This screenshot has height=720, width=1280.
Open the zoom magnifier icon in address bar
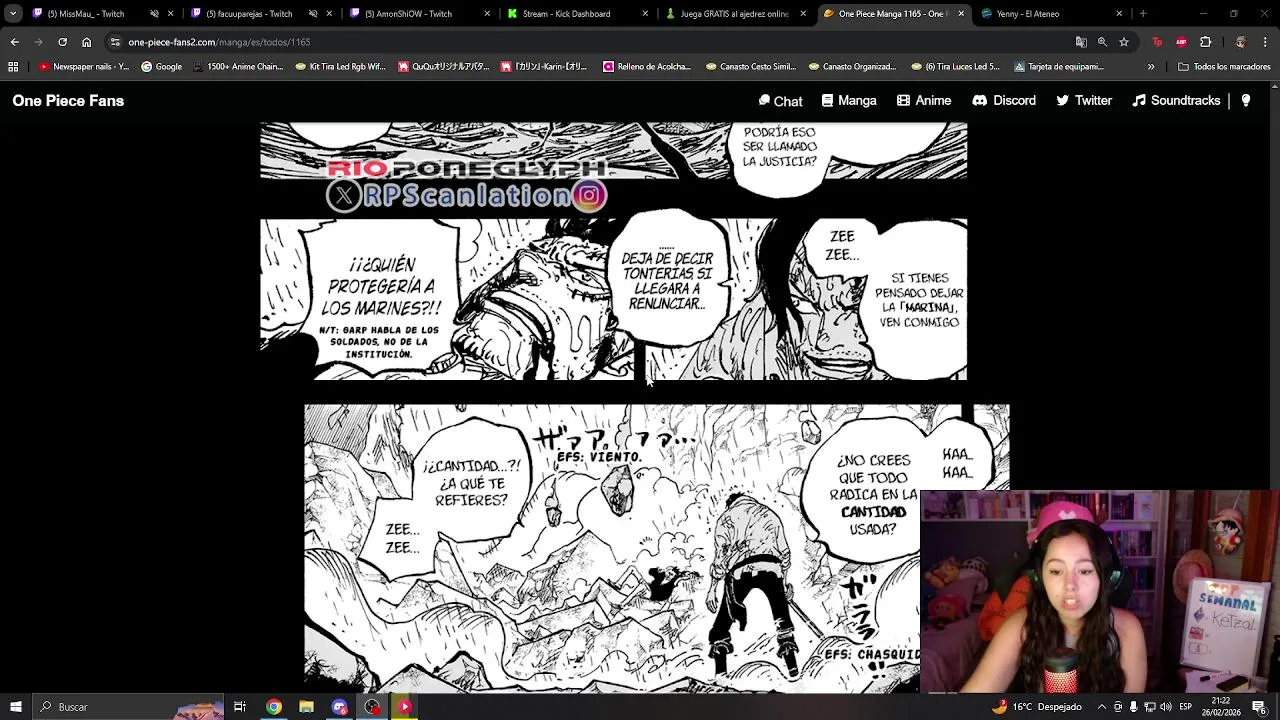[x=1102, y=42]
